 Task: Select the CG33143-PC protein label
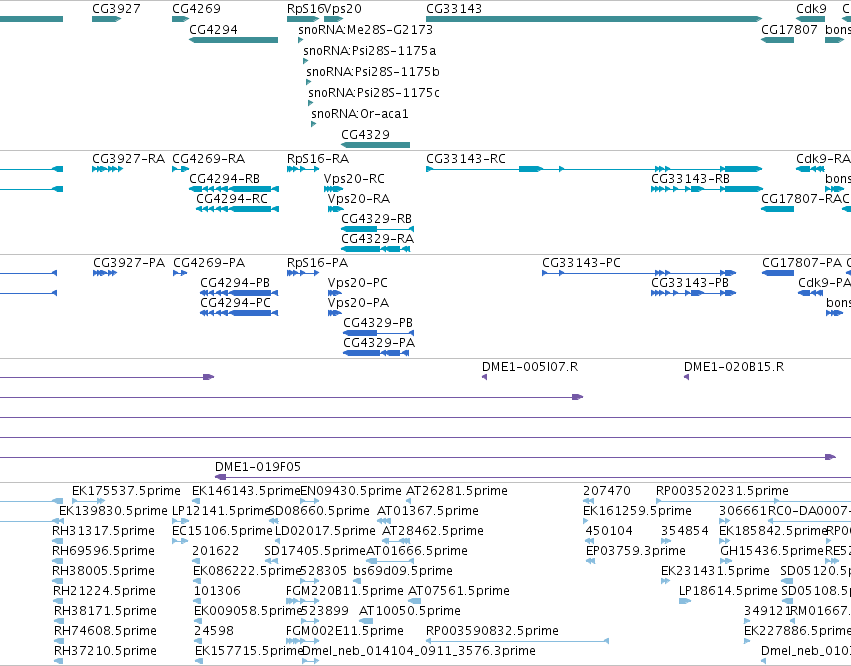point(581,263)
